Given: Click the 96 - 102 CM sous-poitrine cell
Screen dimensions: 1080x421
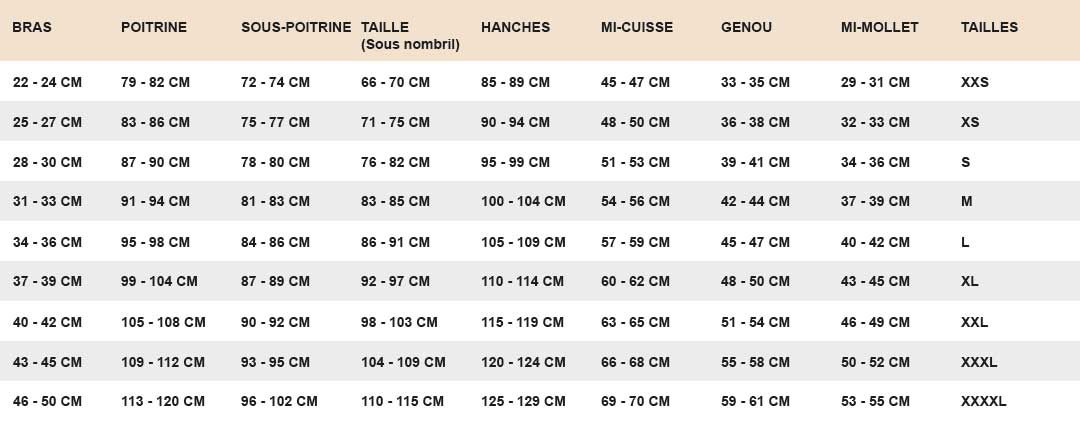Looking at the screenshot, I should click(279, 402).
